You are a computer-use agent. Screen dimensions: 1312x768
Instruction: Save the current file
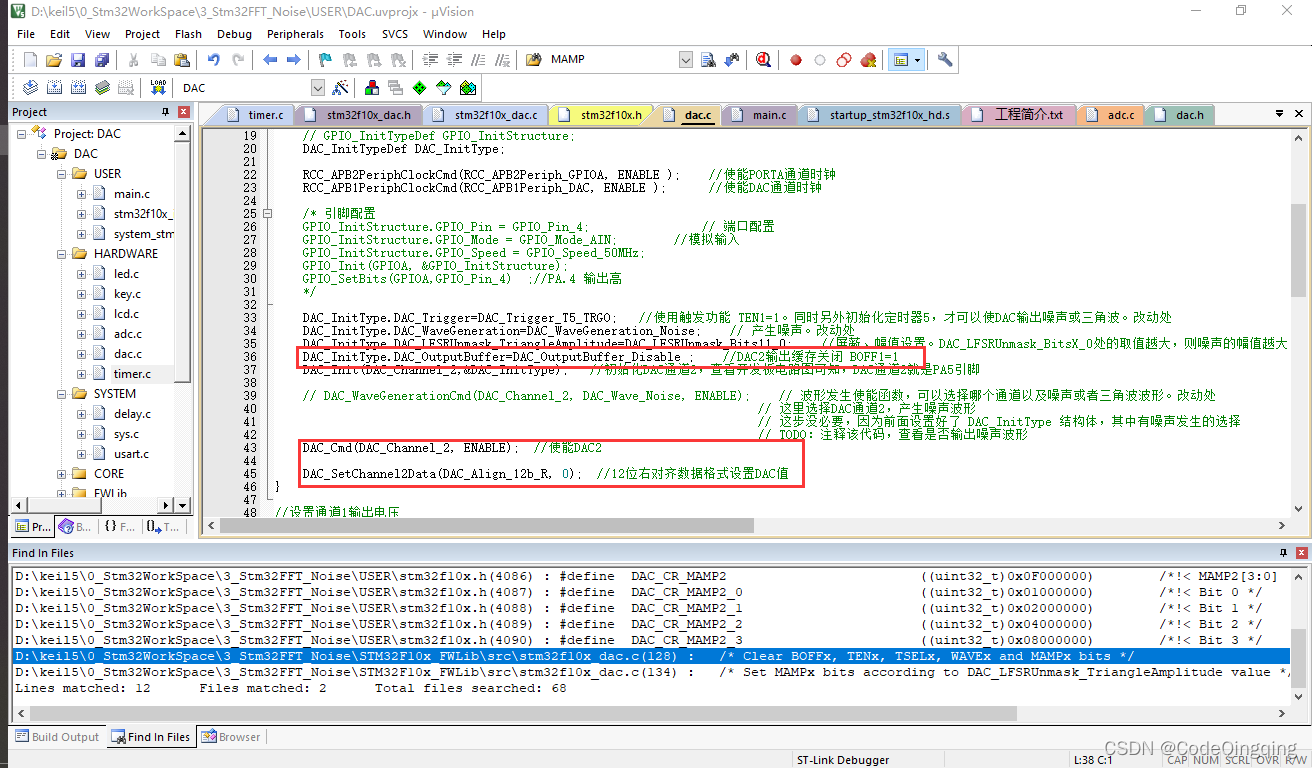tap(78, 60)
